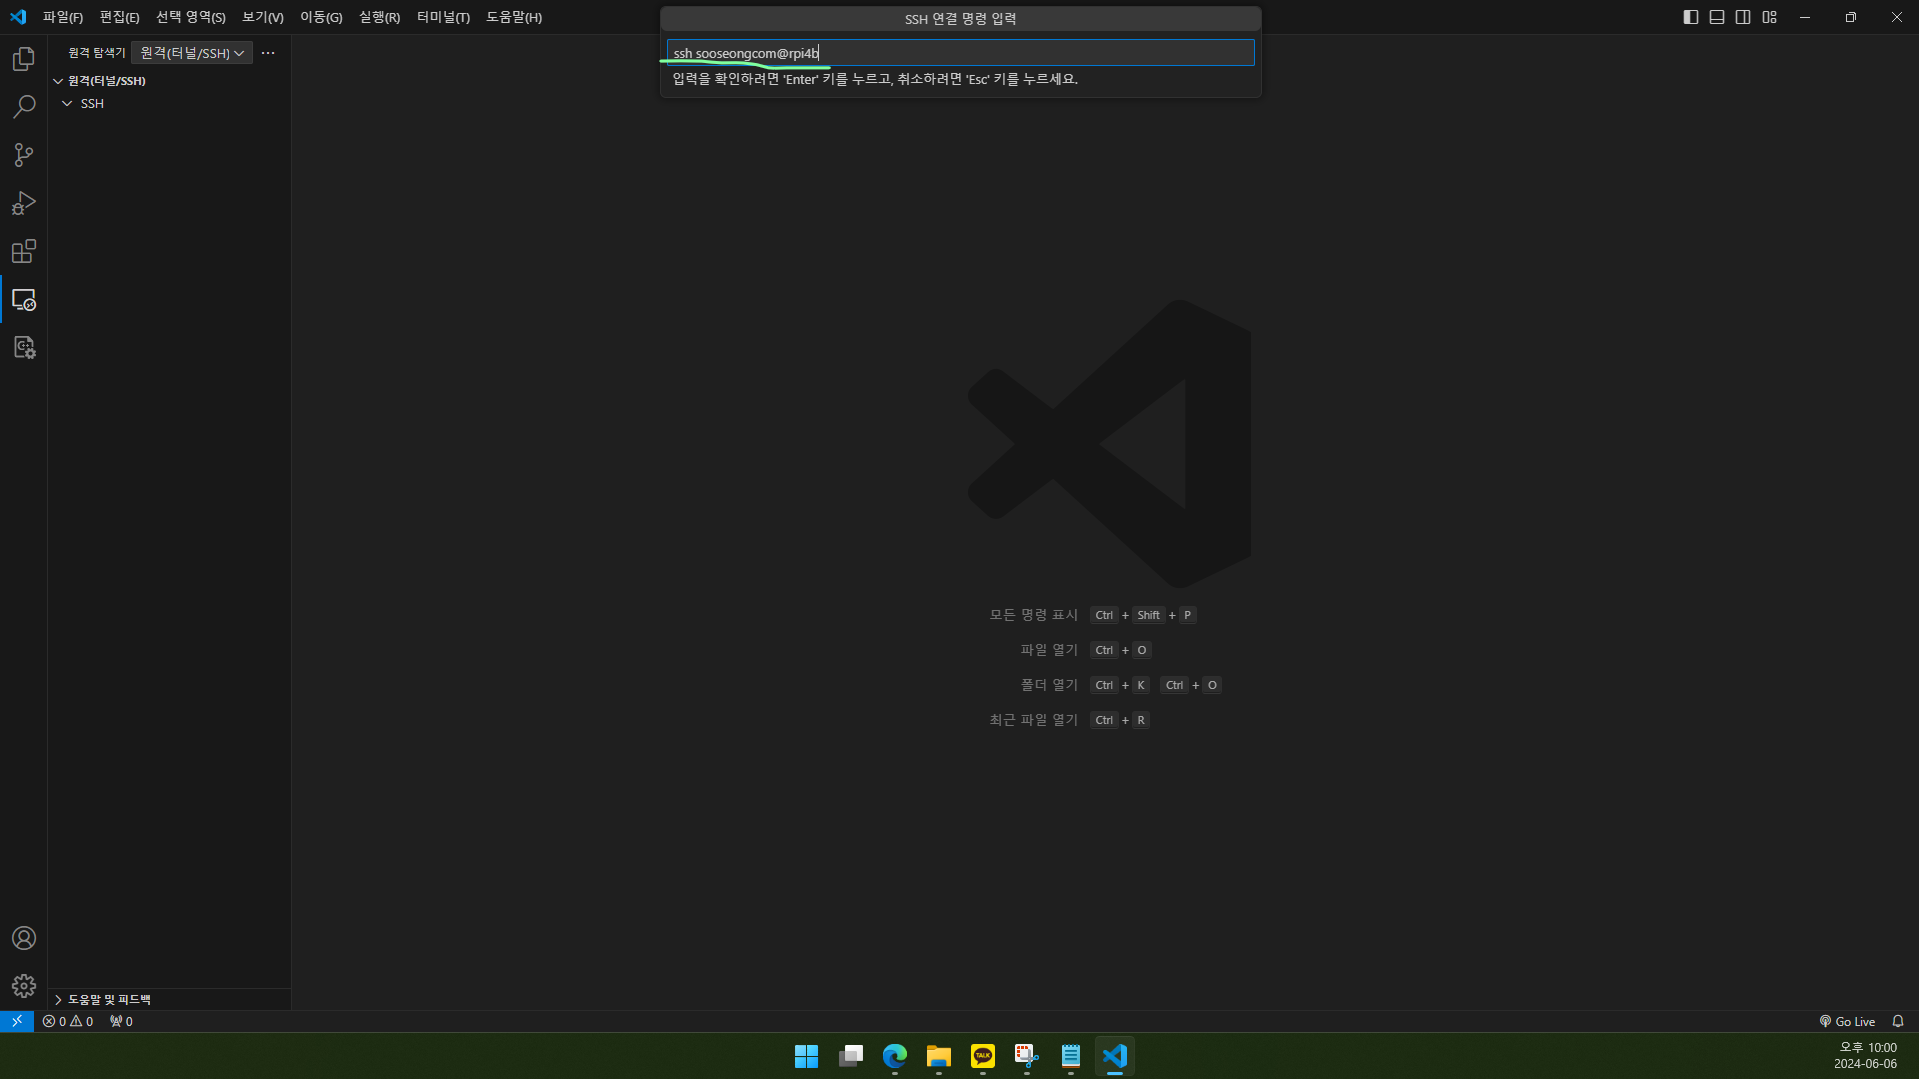Toggle bottom panel layout icon

point(1717,17)
